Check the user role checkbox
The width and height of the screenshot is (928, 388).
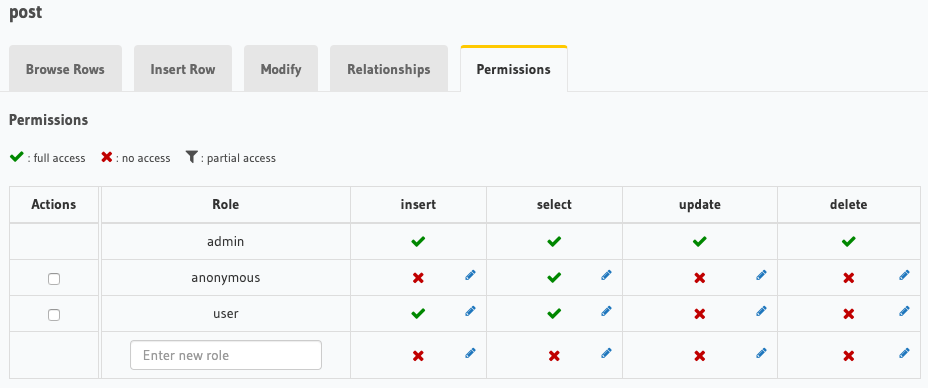(54, 315)
